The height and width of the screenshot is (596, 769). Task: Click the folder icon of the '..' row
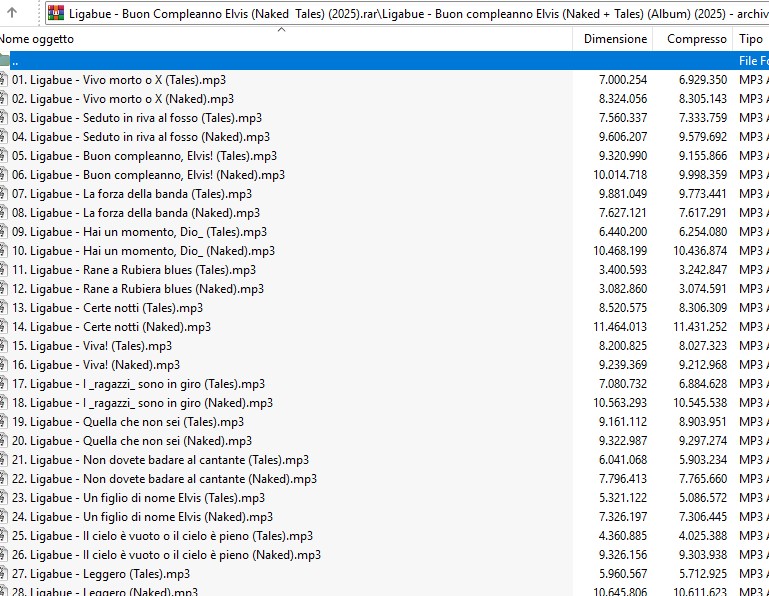pos(4,61)
